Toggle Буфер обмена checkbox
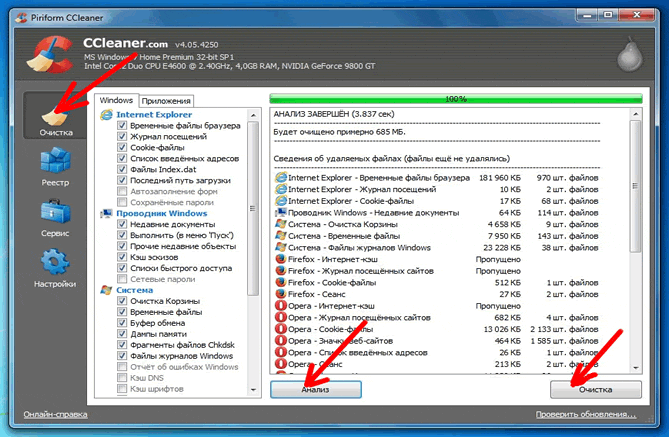The image size is (669, 437). point(122,323)
